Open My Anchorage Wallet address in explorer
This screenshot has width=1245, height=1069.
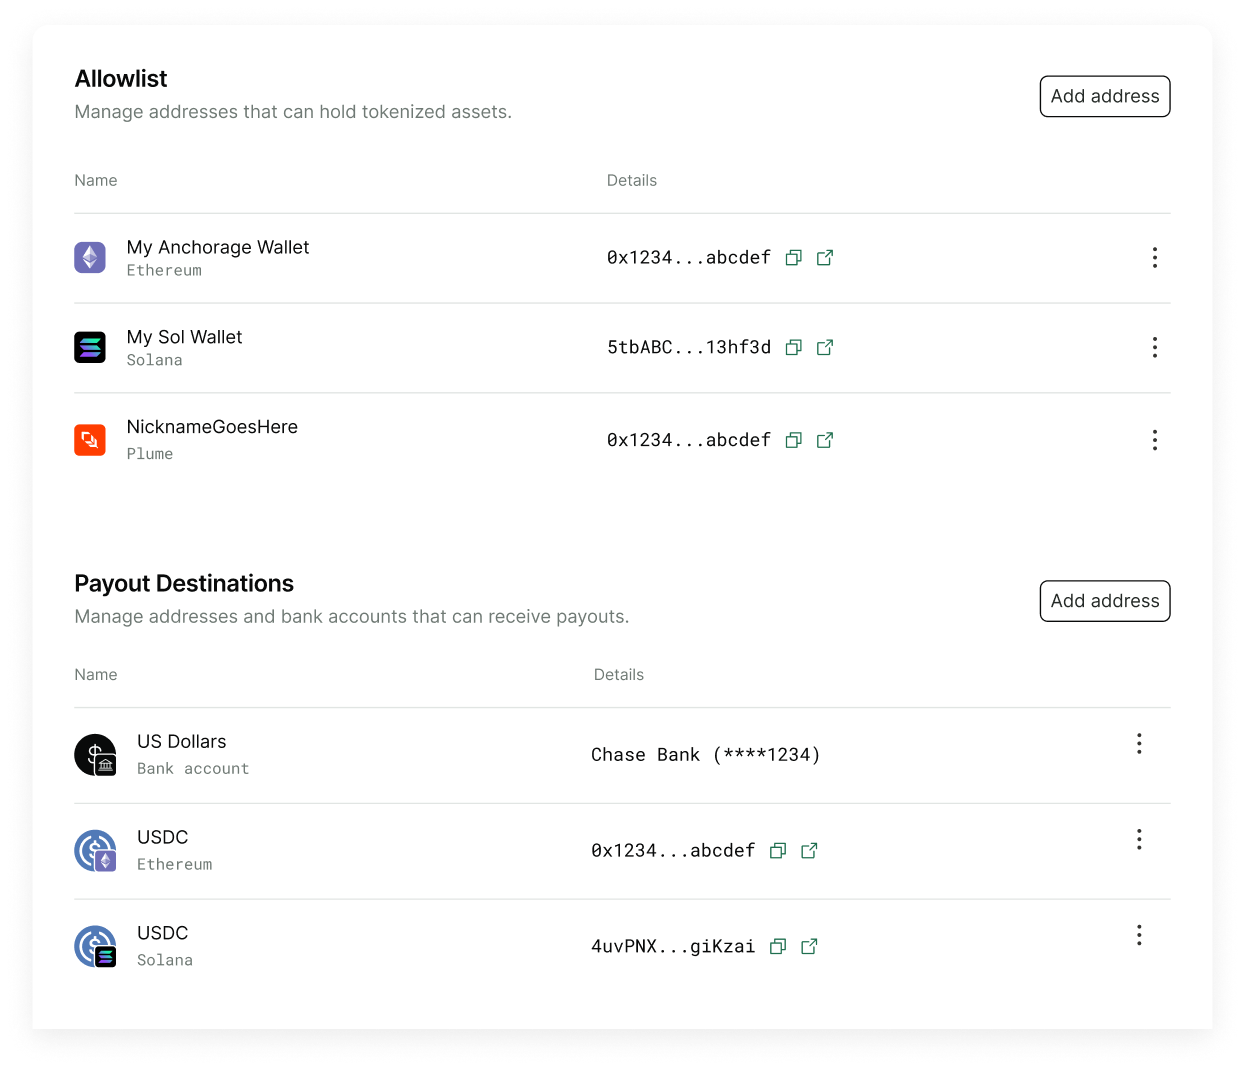(x=825, y=258)
